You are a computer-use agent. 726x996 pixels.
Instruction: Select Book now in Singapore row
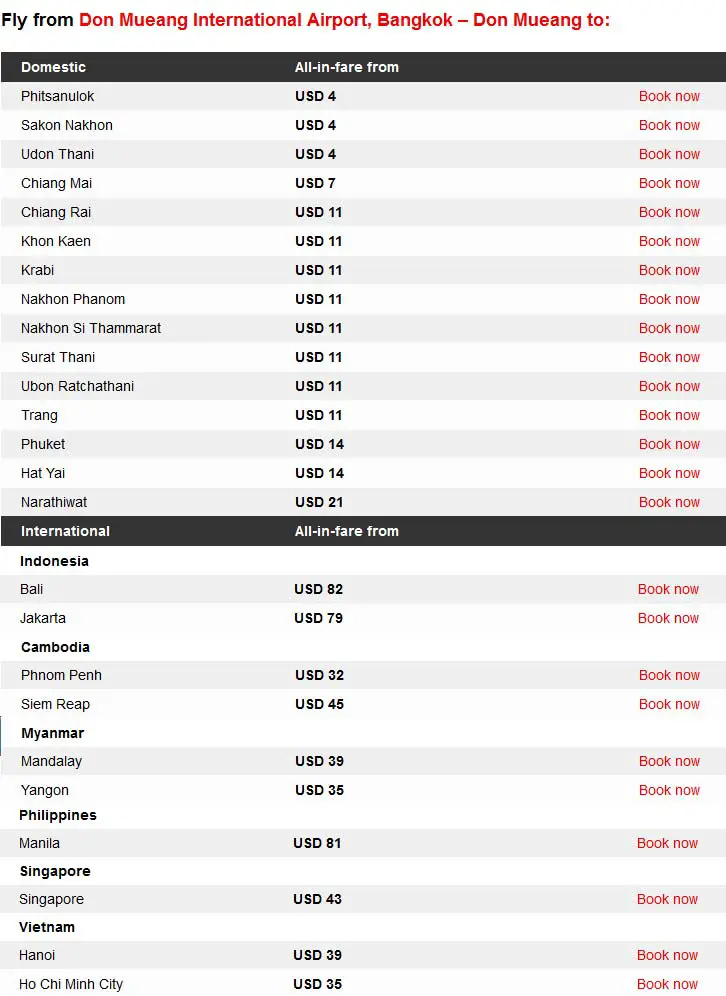tap(667, 900)
